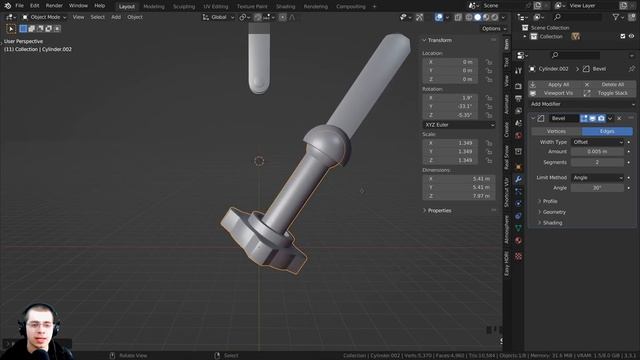This screenshot has width=640, height=360.
Task: Click the Segments value field
Action: coord(597,162)
